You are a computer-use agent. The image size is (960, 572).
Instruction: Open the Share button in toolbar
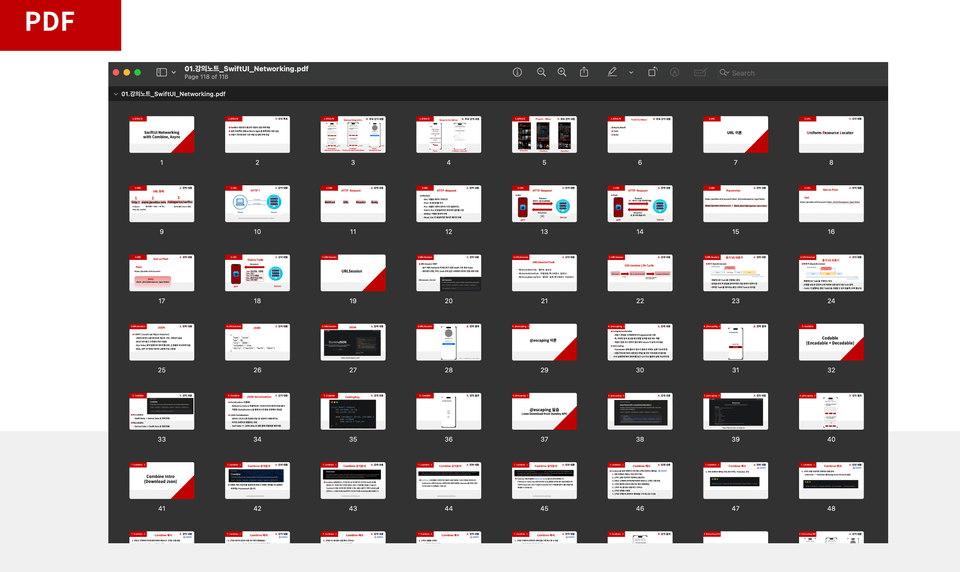(x=584, y=72)
